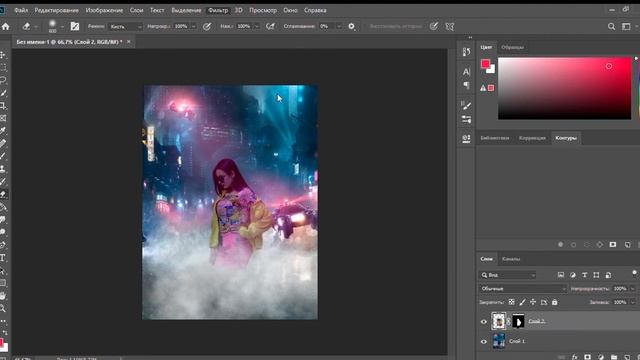The height and width of the screenshot is (360, 640).
Task: Switch to the Каналы tab
Action: 511,259
